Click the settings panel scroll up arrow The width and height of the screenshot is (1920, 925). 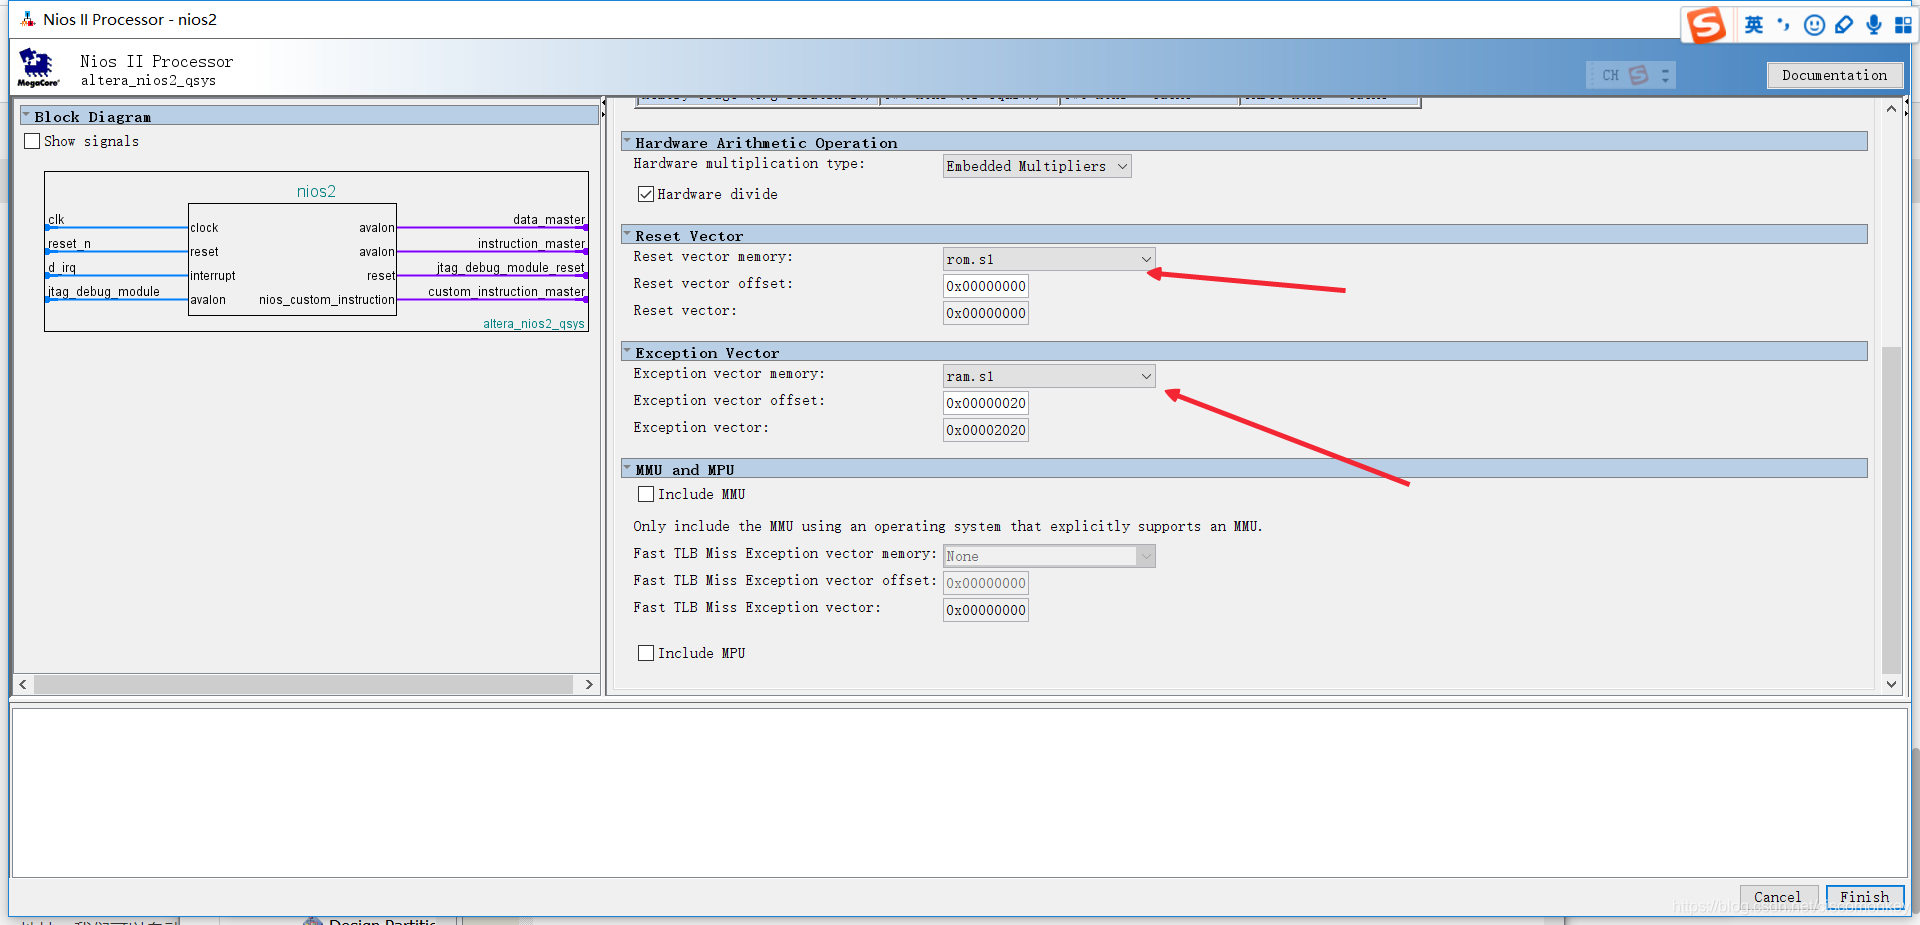click(x=1891, y=108)
